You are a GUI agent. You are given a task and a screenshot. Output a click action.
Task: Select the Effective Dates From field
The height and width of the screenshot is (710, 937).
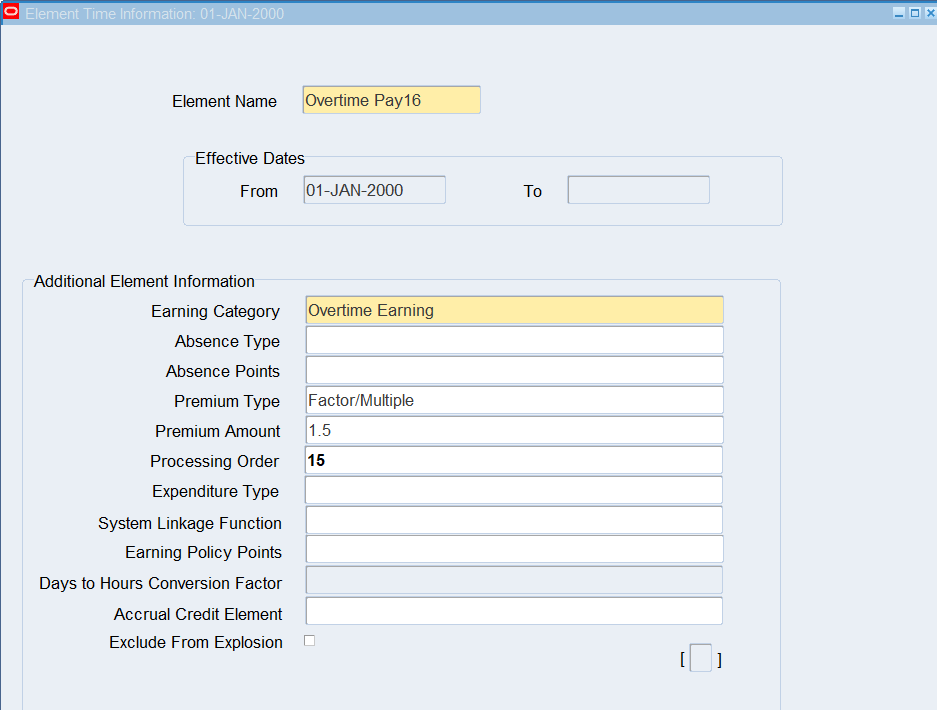(374, 190)
